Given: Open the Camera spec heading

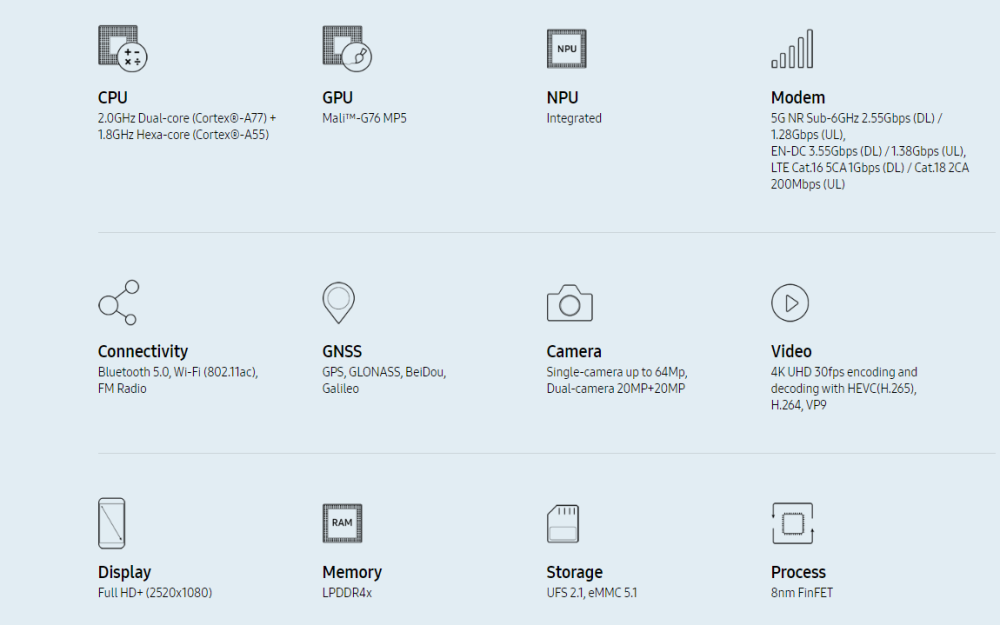Looking at the screenshot, I should click(574, 351).
